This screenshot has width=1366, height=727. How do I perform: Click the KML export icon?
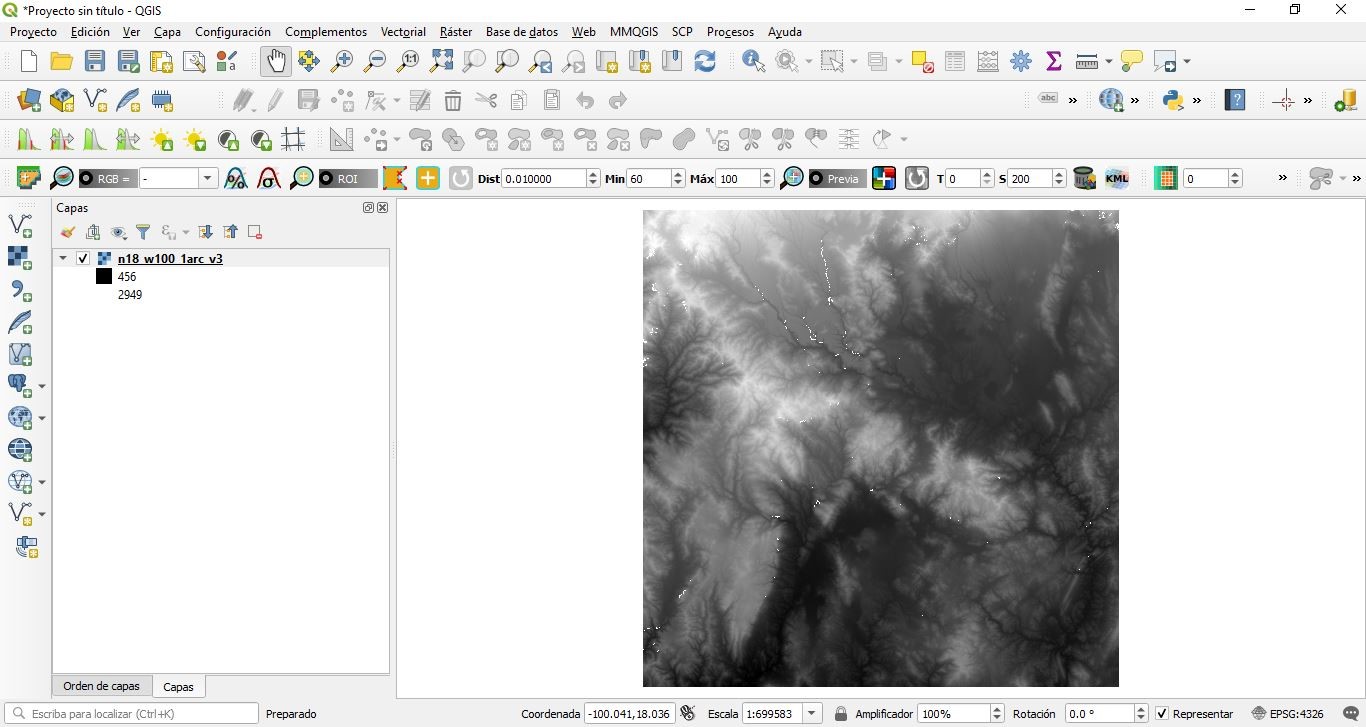pos(1116,179)
